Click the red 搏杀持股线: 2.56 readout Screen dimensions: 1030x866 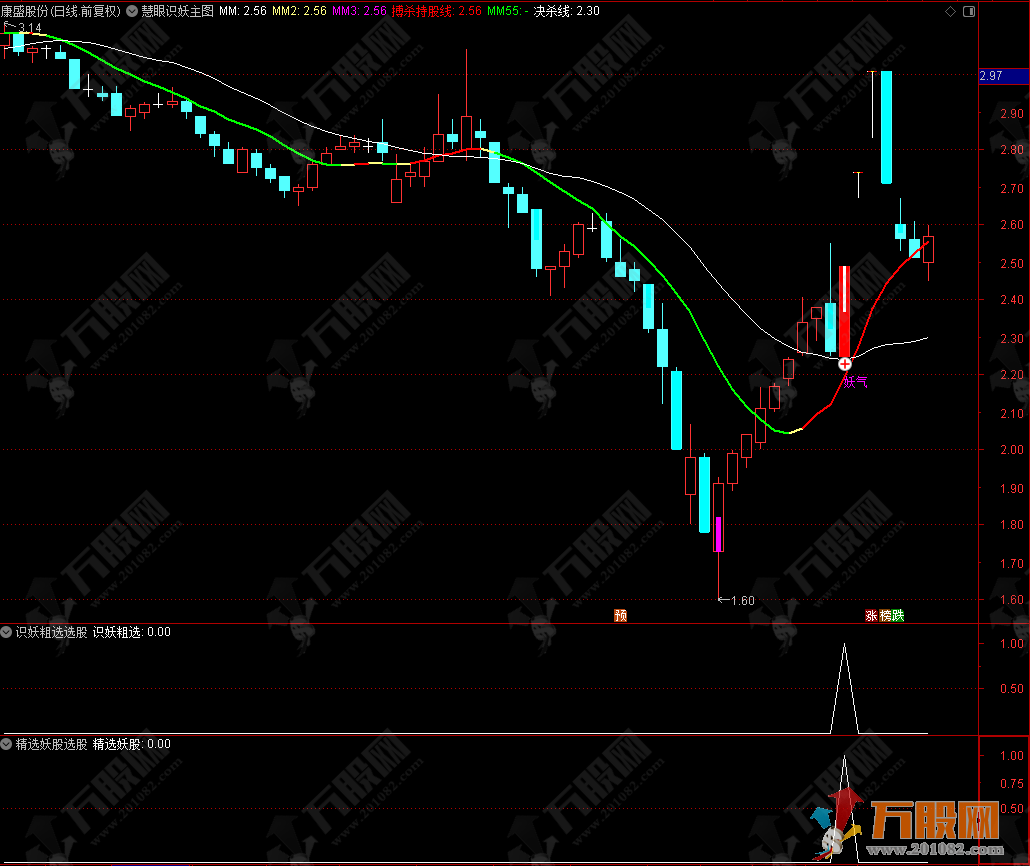tap(437, 11)
